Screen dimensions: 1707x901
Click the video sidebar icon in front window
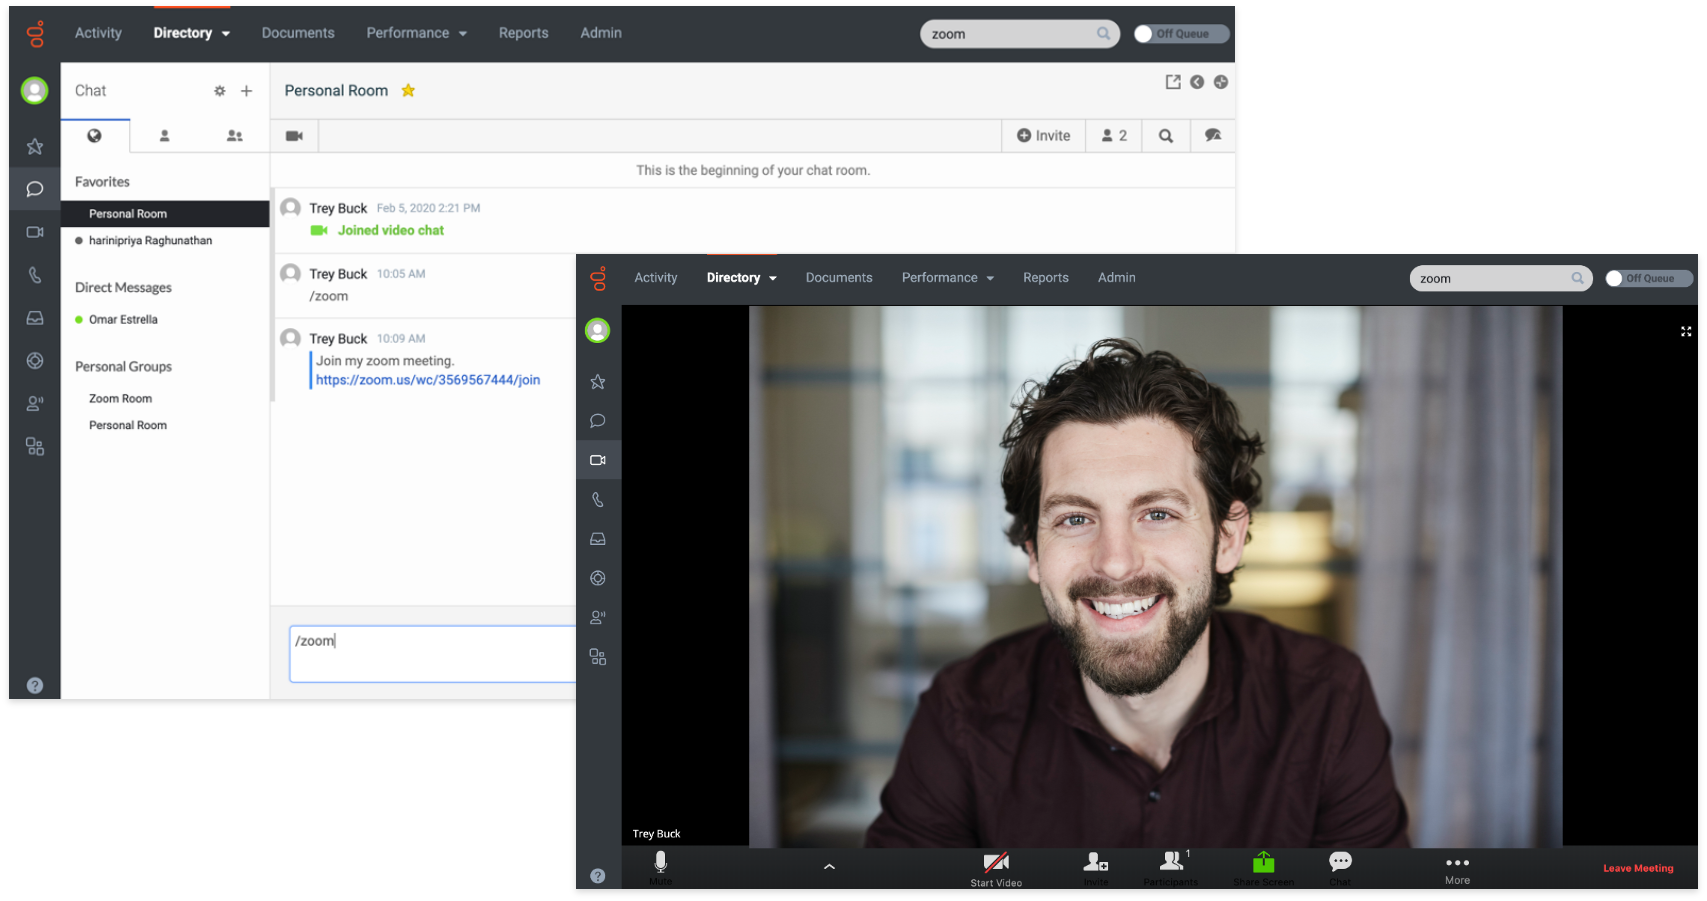(598, 460)
